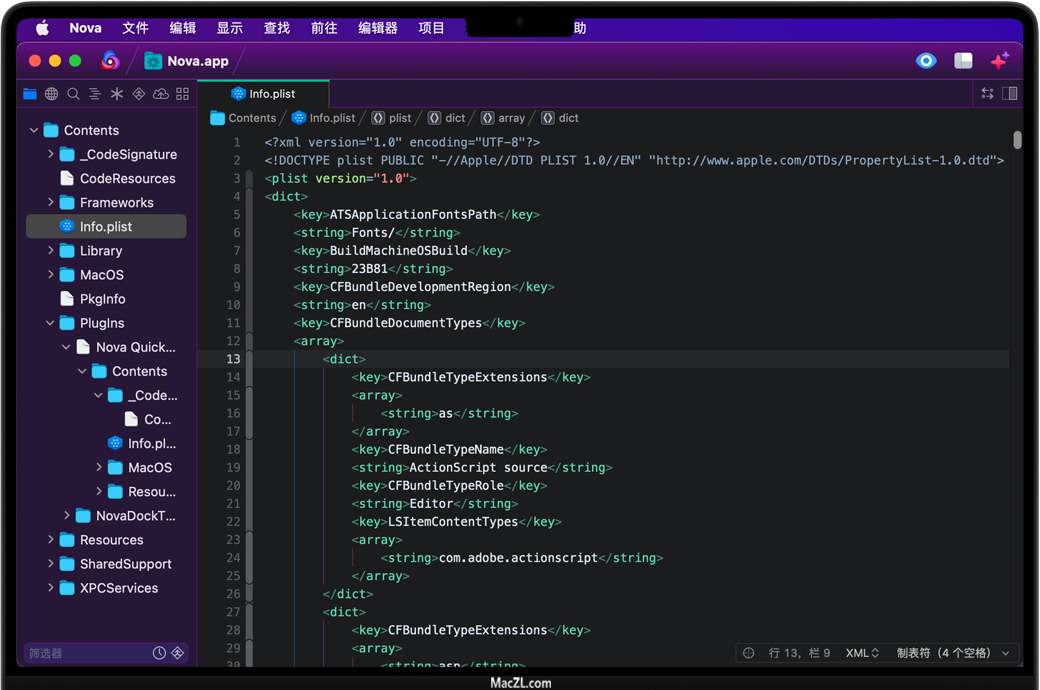Open the Remote servers globe sidebar
Image resolution: width=1040 pixels, height=690 pixels.
point(52,94)
